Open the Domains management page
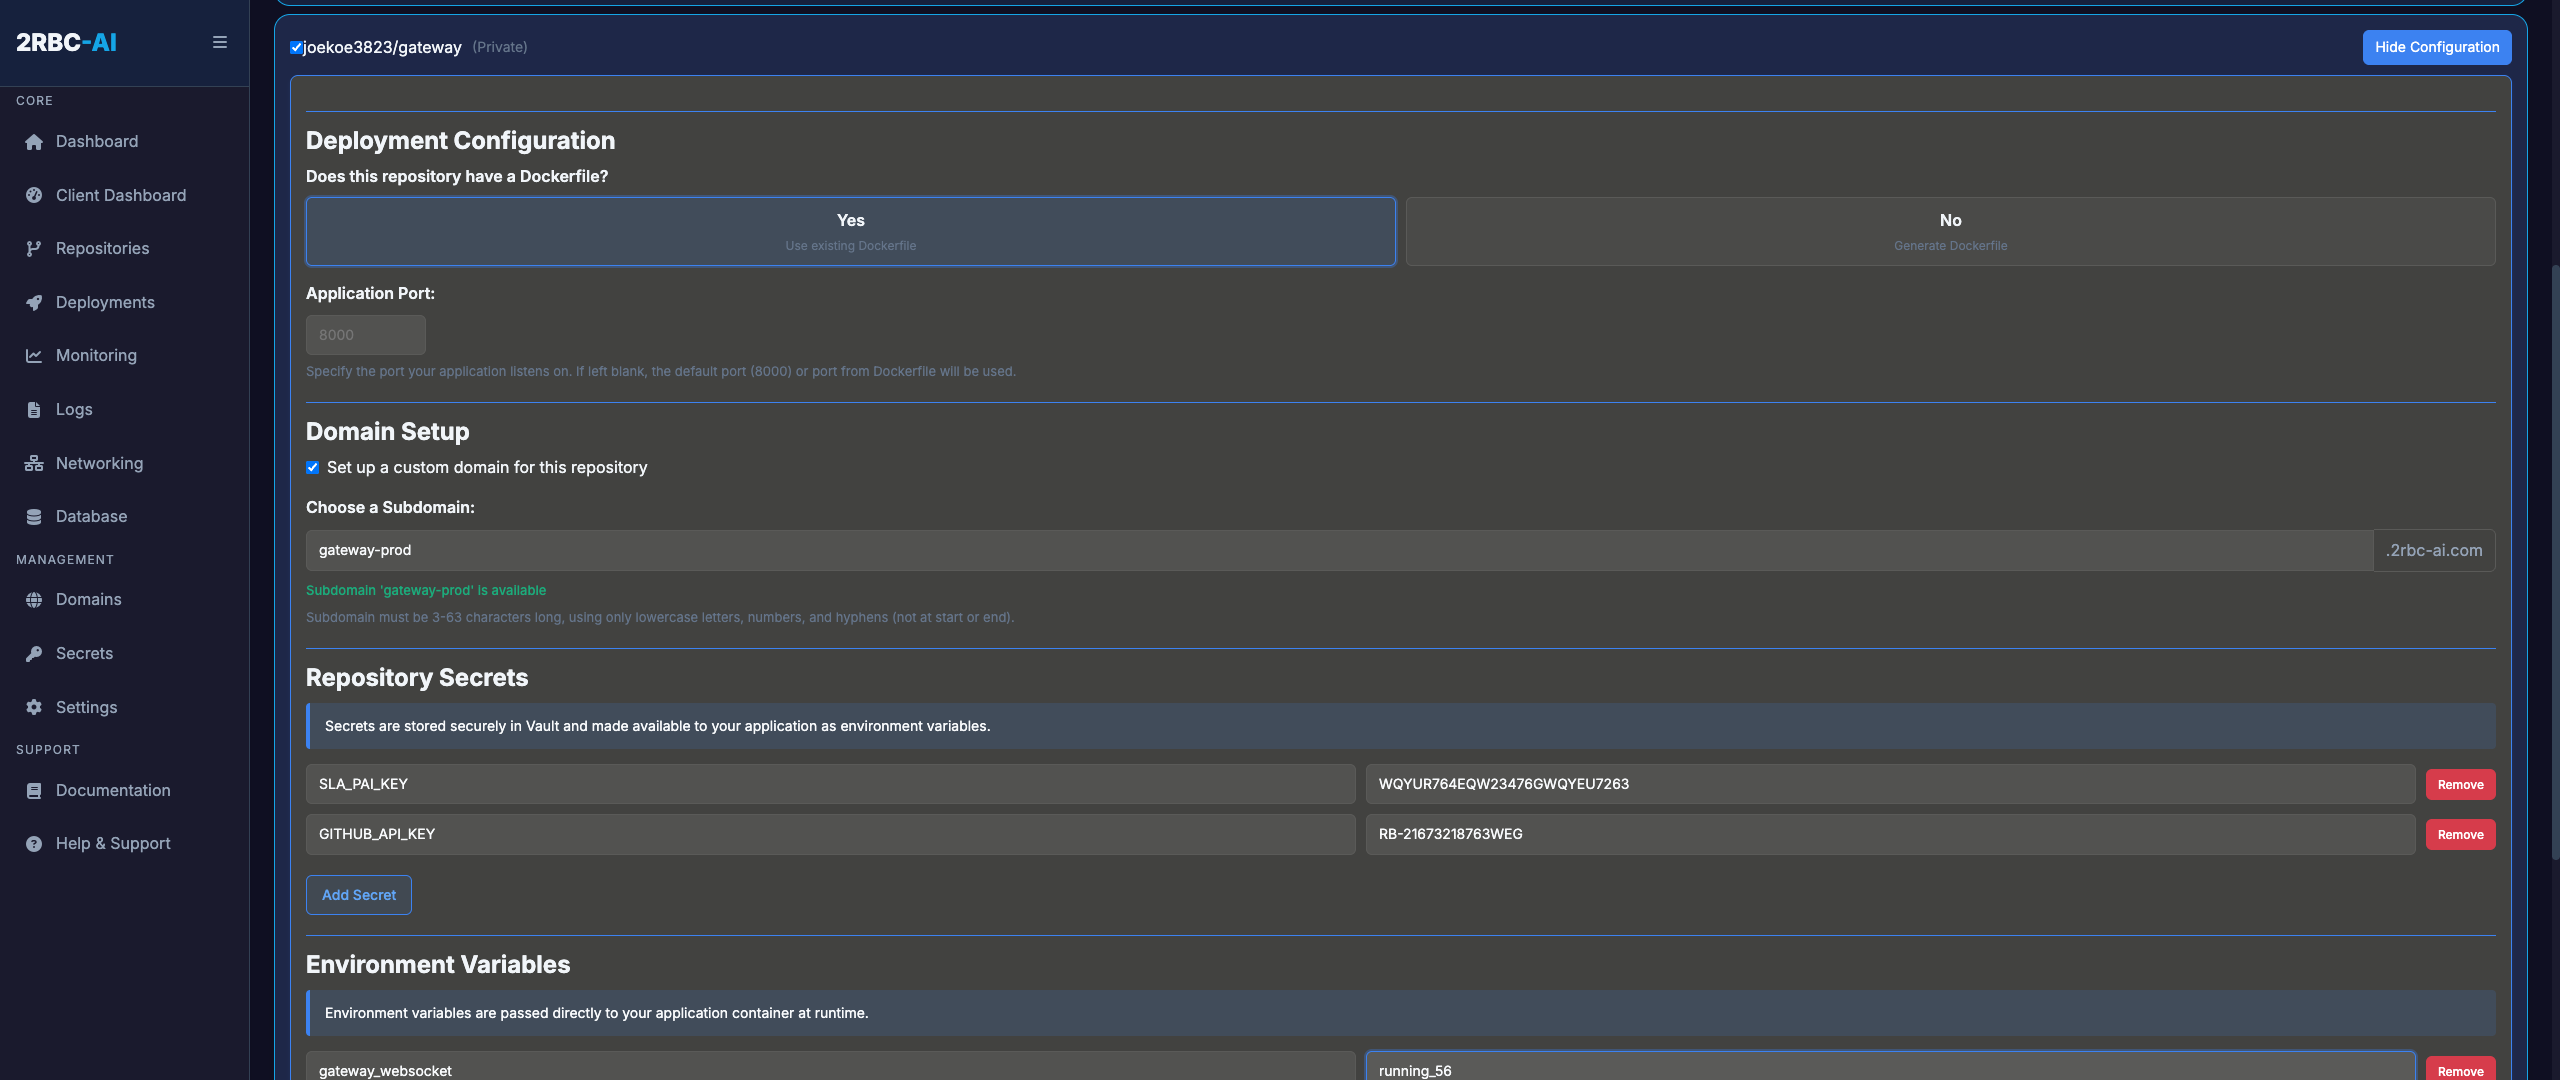Image resolution: width=2560 pixels, height=1080 pixels. click(89, 599)
